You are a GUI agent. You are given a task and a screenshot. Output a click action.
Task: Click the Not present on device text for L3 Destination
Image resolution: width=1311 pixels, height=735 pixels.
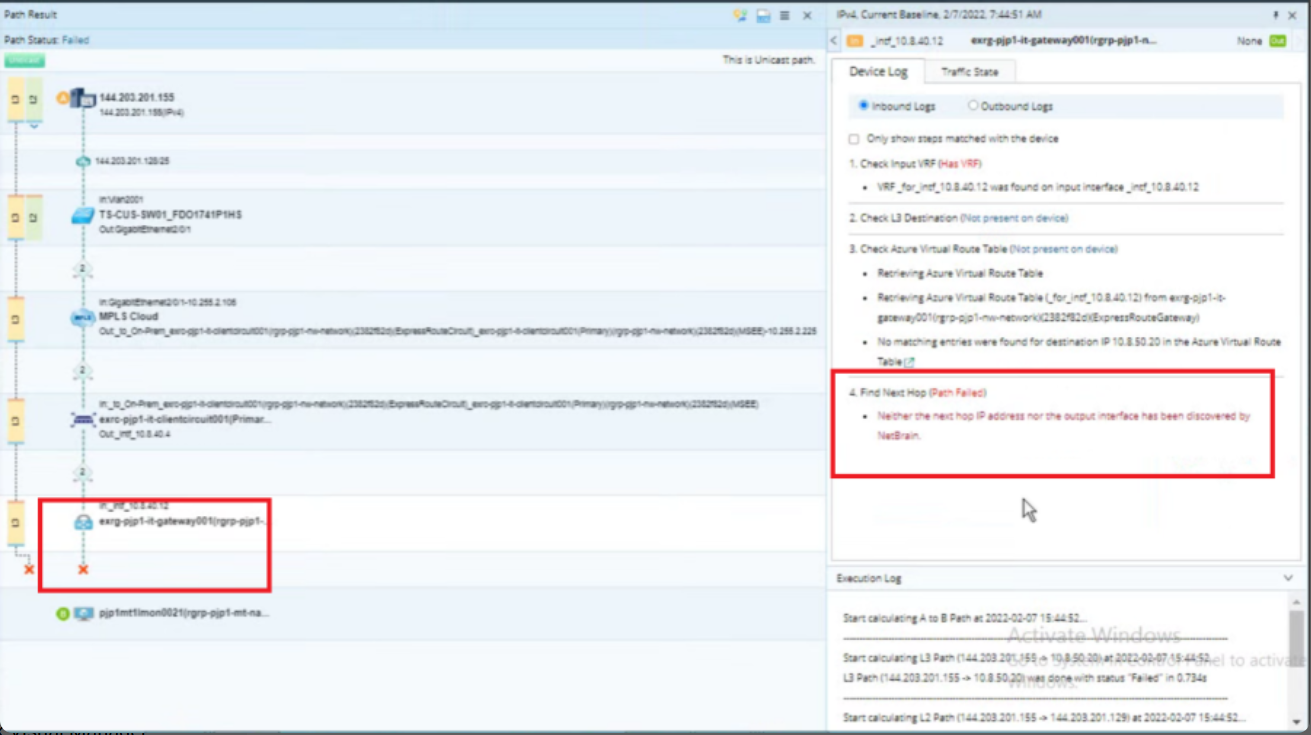pos(1014,218)
